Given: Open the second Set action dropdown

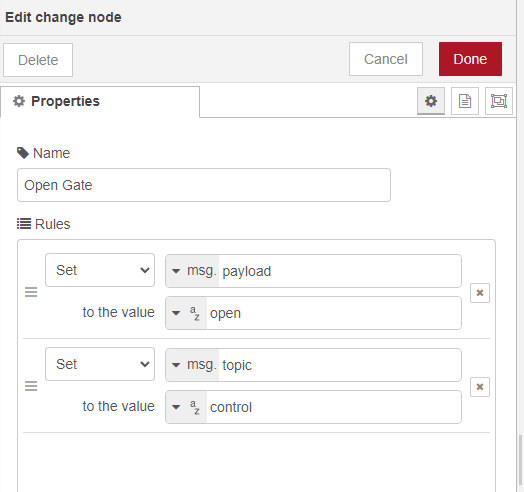Looking at the screenshot, I should (100, 364).
